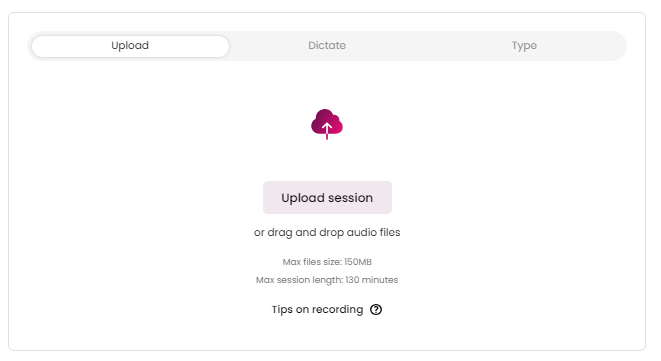Click the 'Tips on recording' text label
This screenshot has height=361, width=661.
(x=317, y=310)
